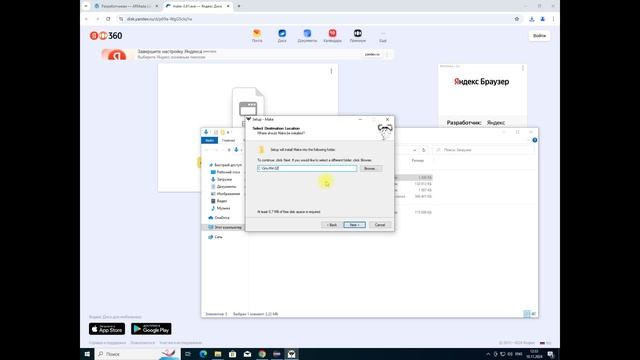This screenshot has width=640, height=360.
Task: Open Explorer address history dropdown
Action: pyautogui.click(x=415, y=150)
